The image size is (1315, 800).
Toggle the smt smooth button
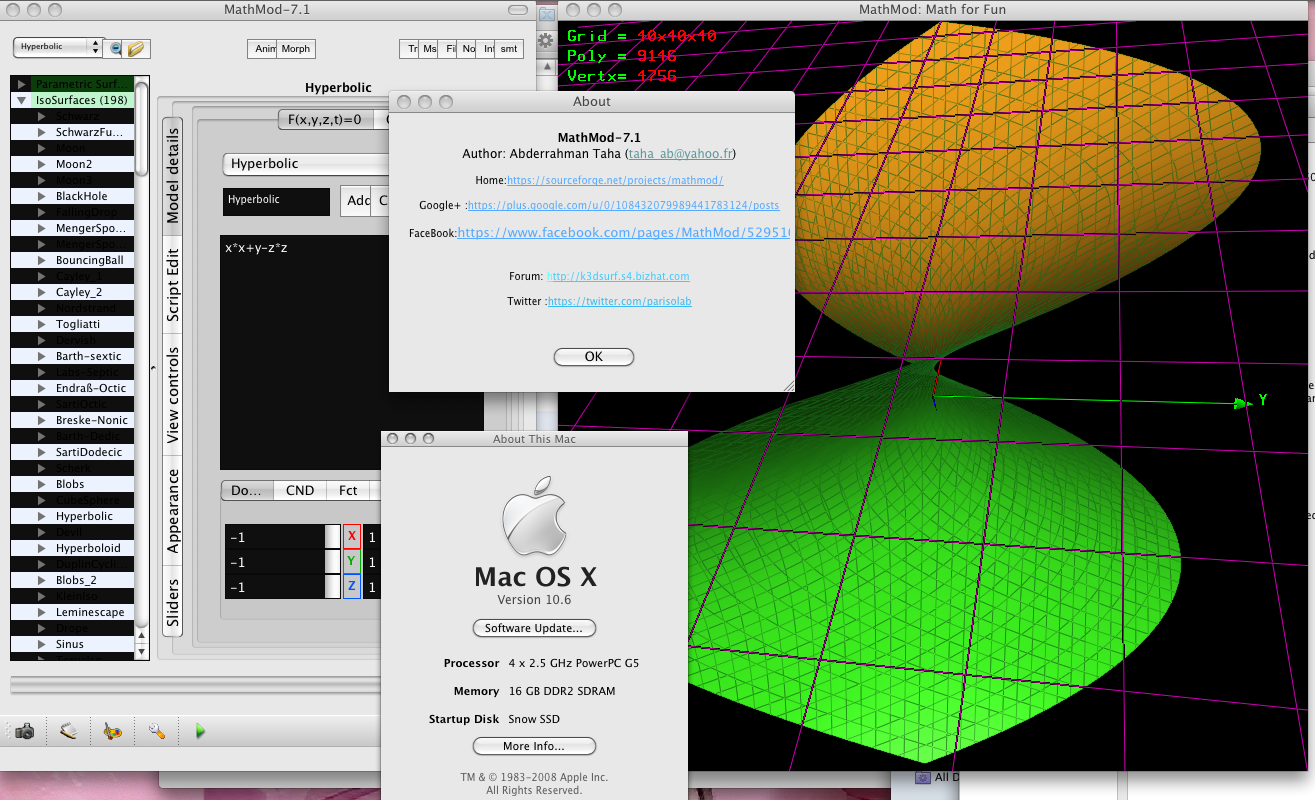510,48
